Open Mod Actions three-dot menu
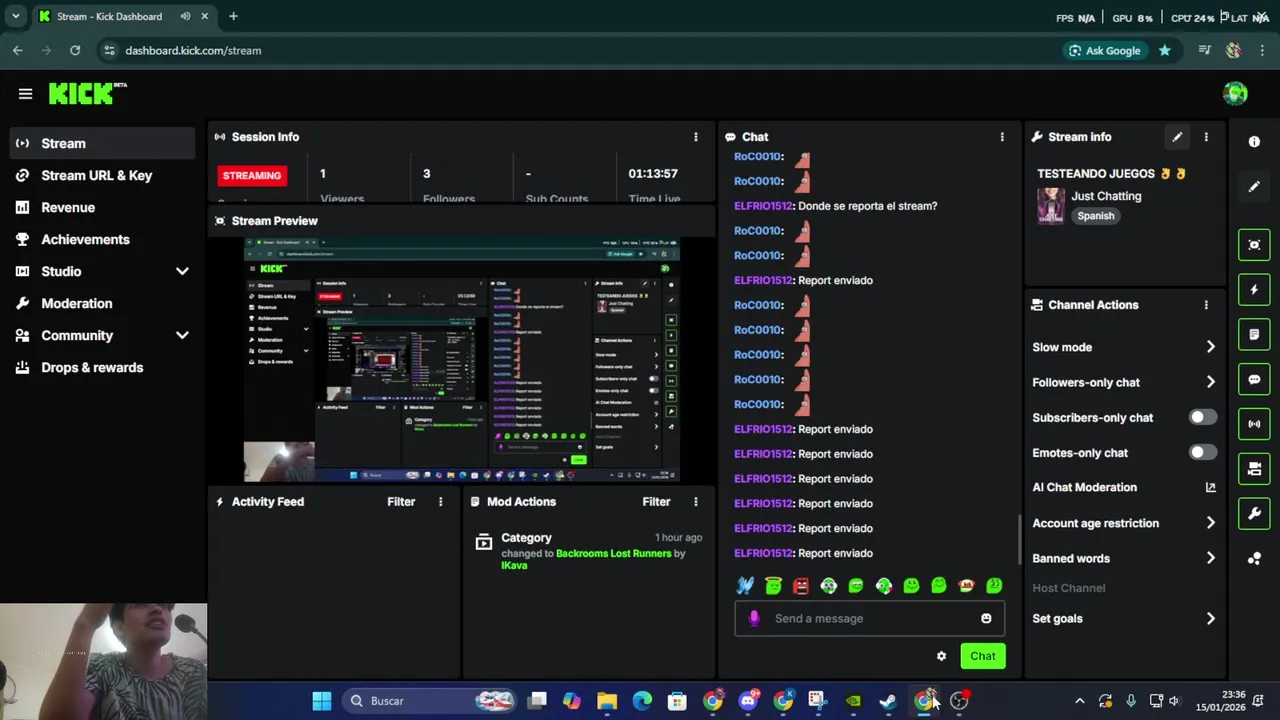The image size is (1280, 720). [x=696, y=502]
